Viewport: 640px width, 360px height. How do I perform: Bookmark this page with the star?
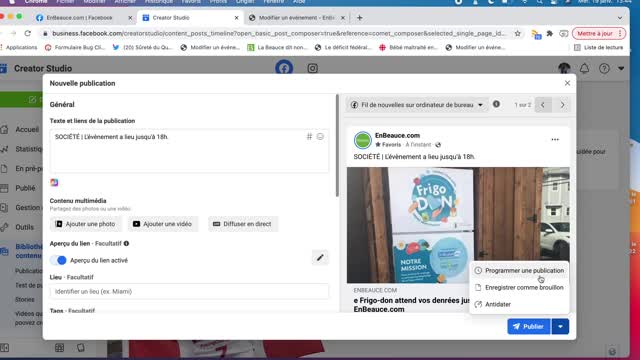[518, 33]
